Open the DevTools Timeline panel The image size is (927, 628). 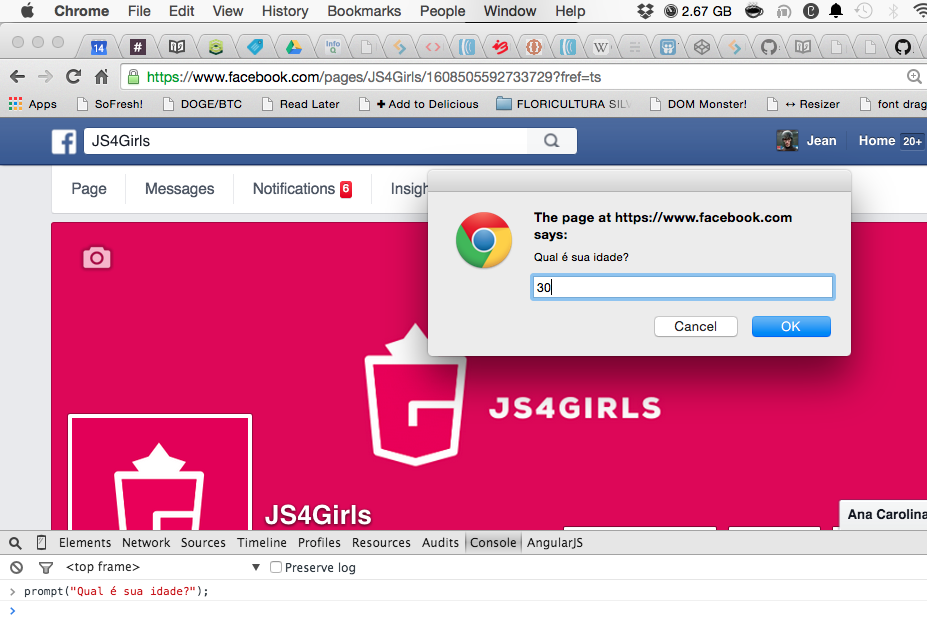(x=261, y=542)
